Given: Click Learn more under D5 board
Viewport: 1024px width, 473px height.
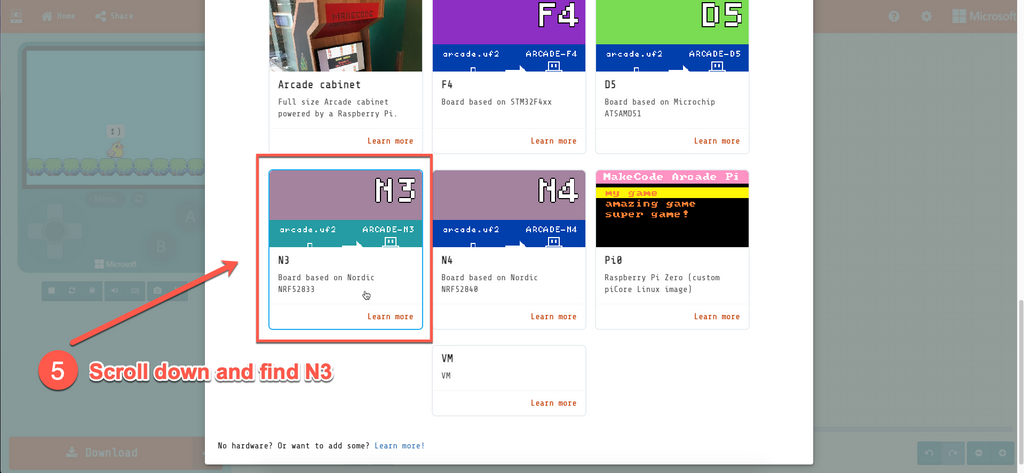Looking at the screenshot, I should coord(717,141).
